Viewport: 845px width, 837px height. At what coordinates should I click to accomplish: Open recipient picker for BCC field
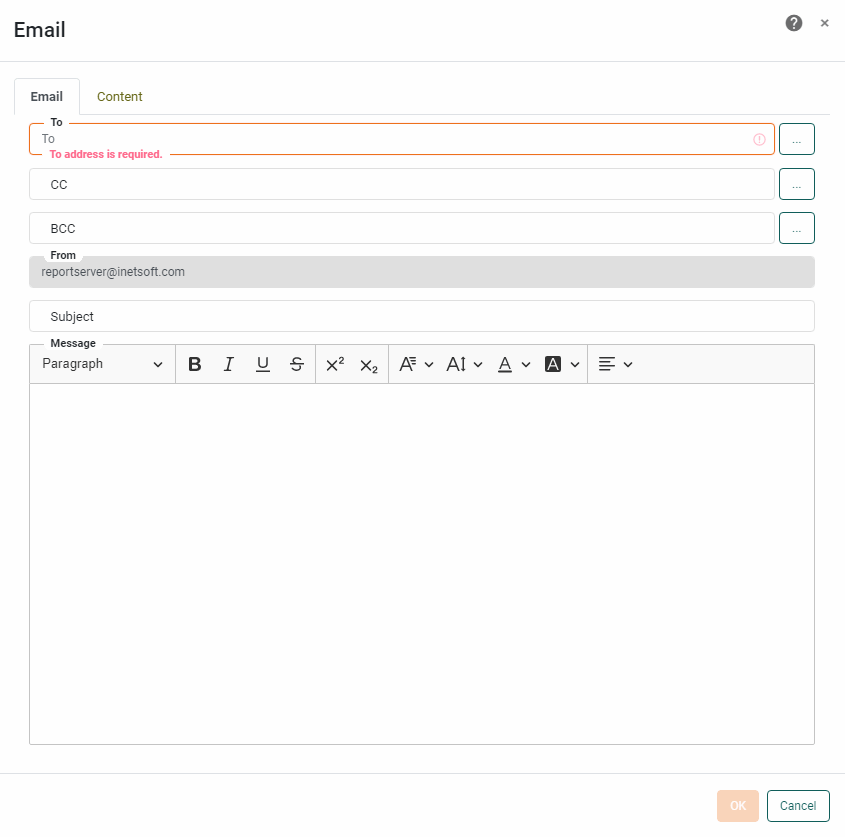coord(797,228)
